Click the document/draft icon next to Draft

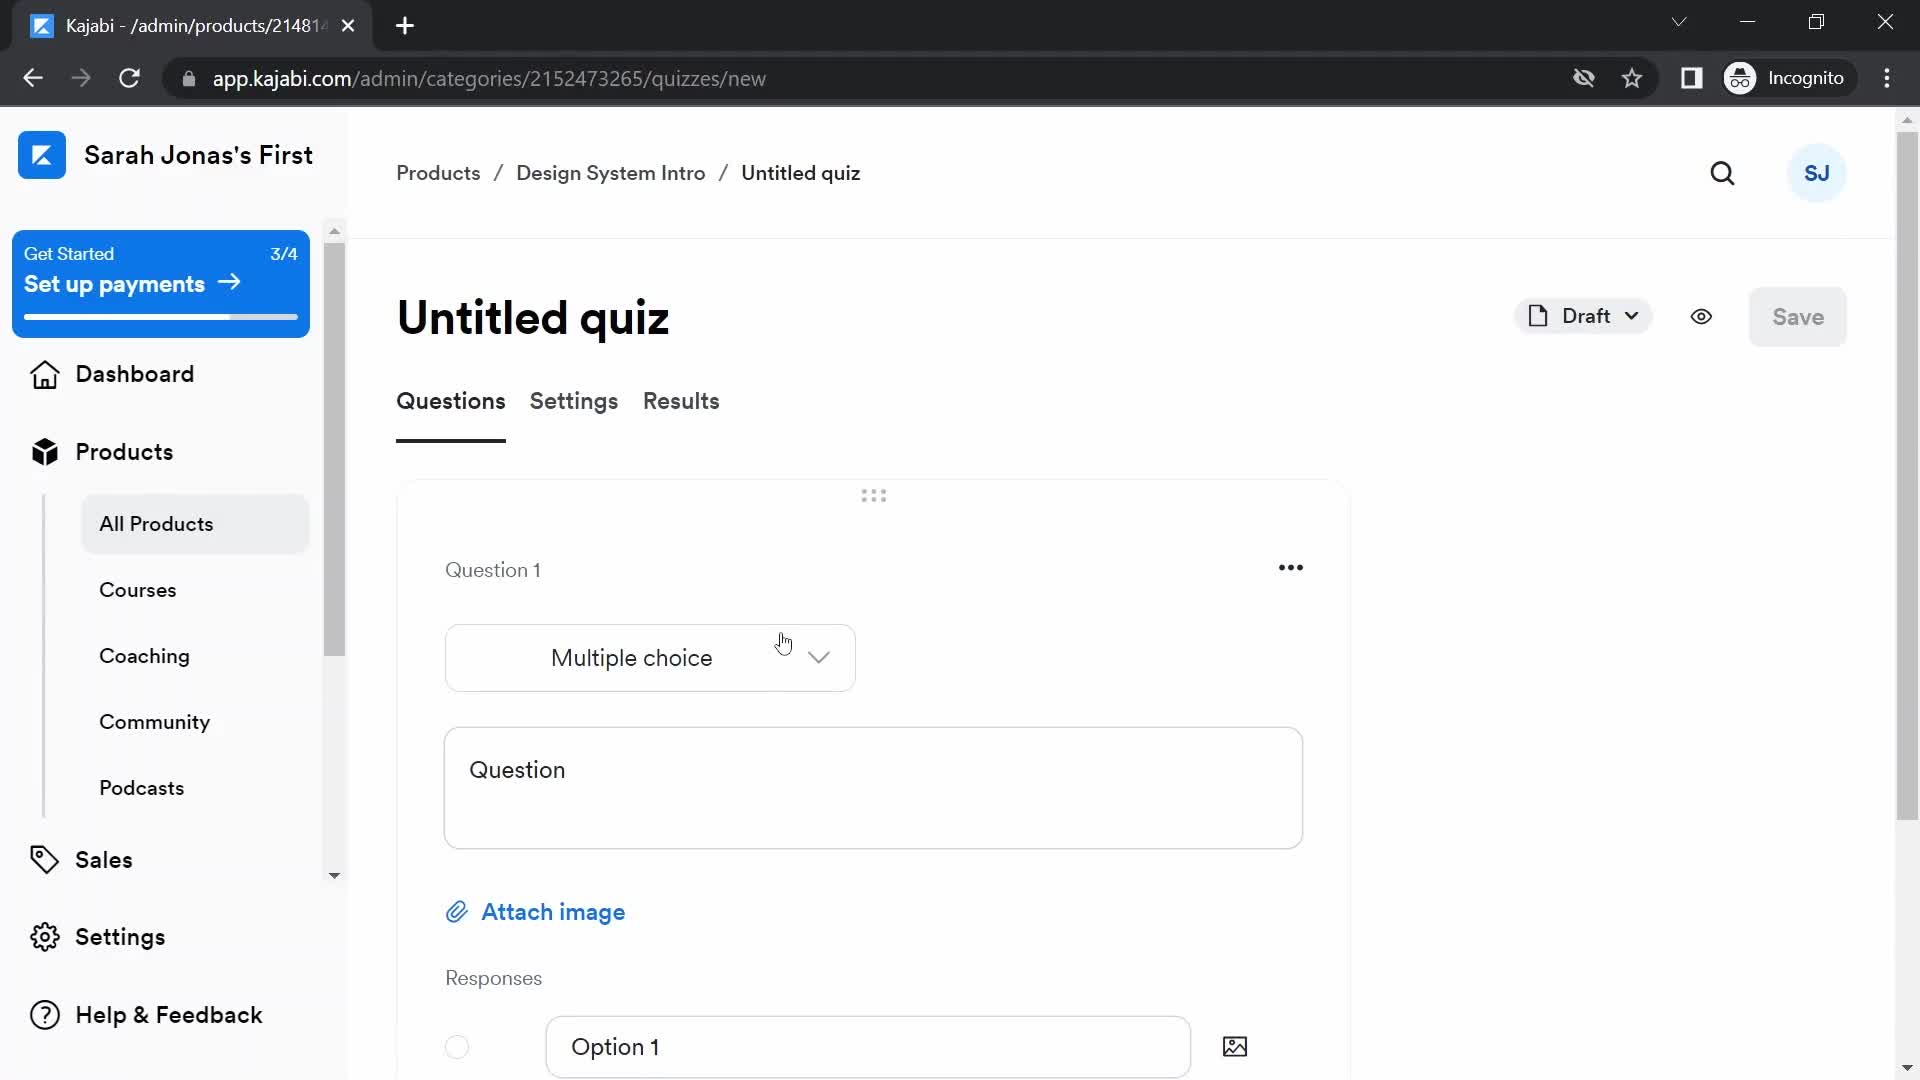point(1538,316)
